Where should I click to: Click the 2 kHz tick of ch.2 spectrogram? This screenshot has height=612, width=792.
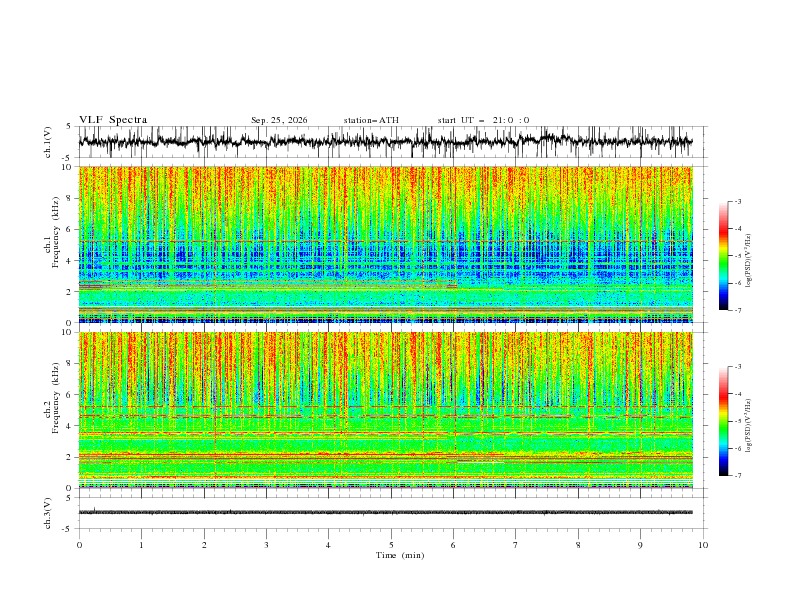tap(71, 457)
